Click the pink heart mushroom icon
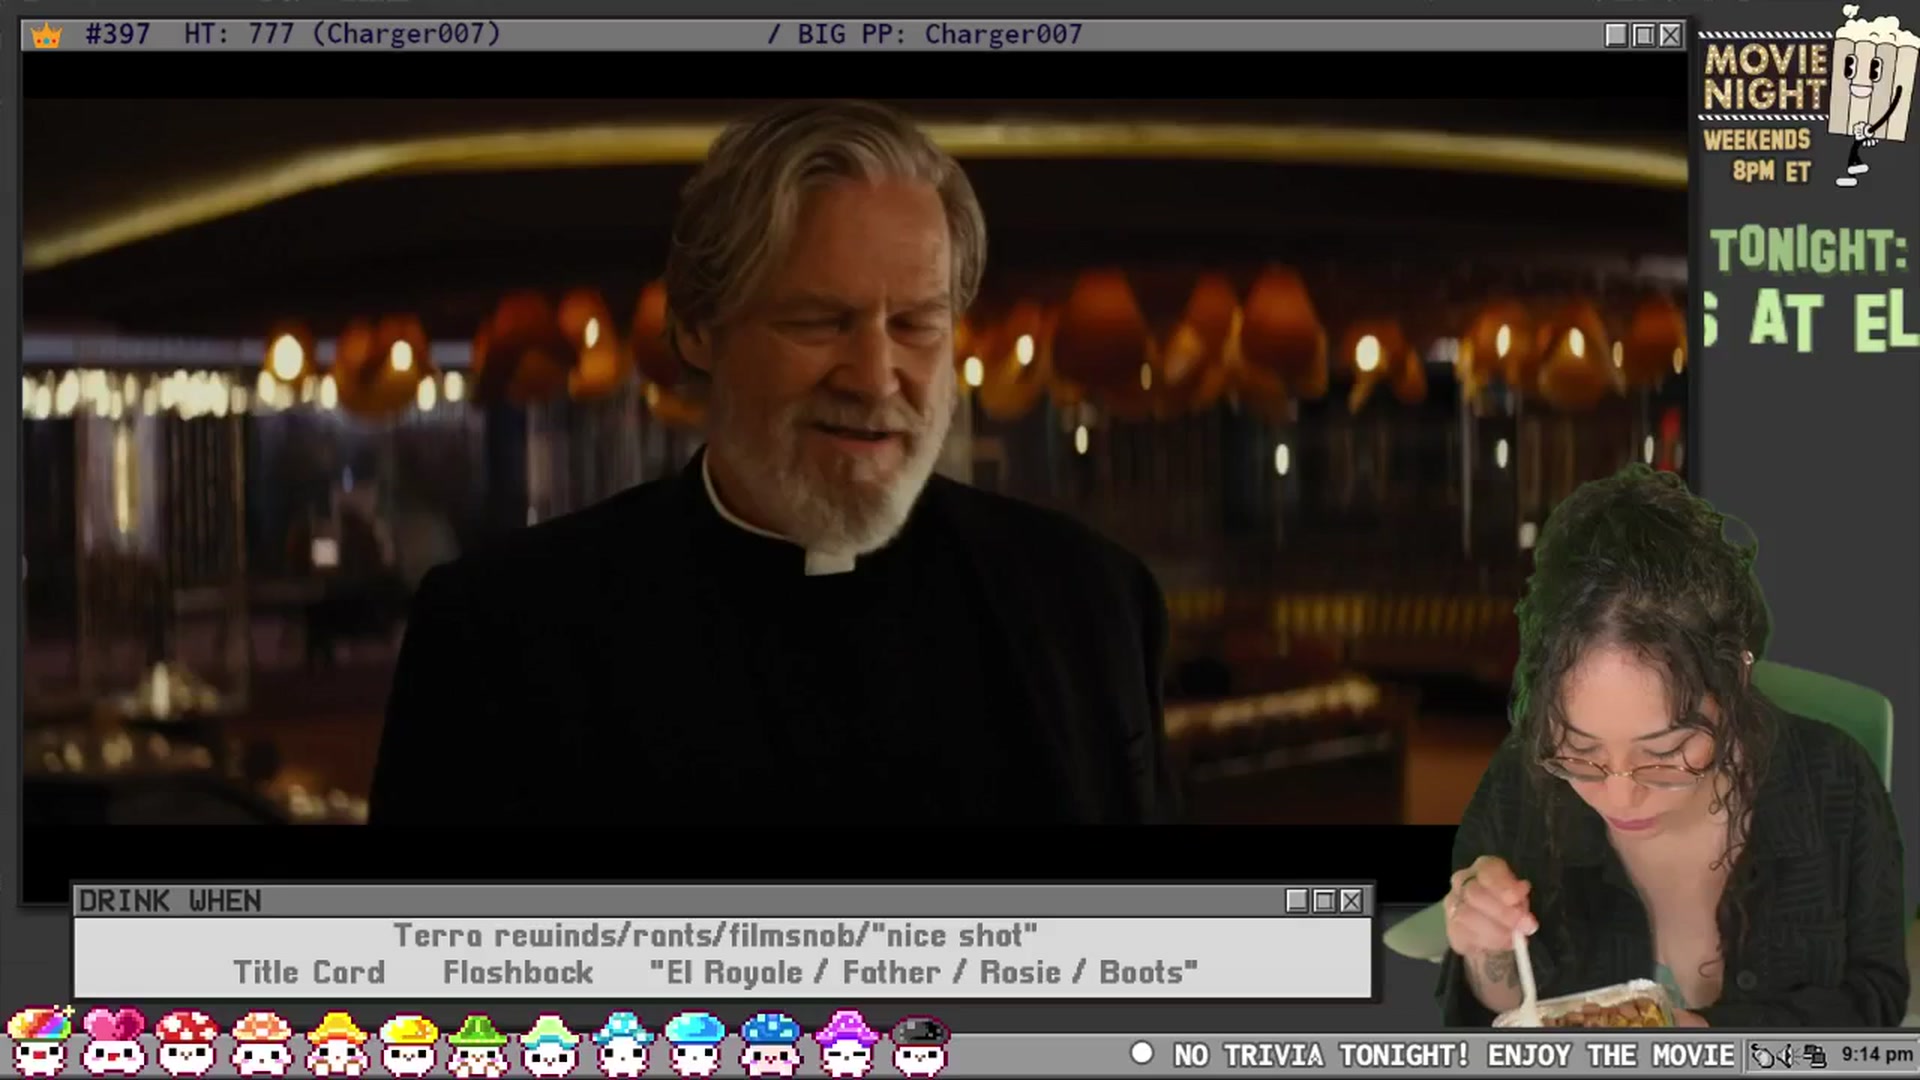The height and width of the screenshot is (1080, 1920). [x=113, y=1041]
